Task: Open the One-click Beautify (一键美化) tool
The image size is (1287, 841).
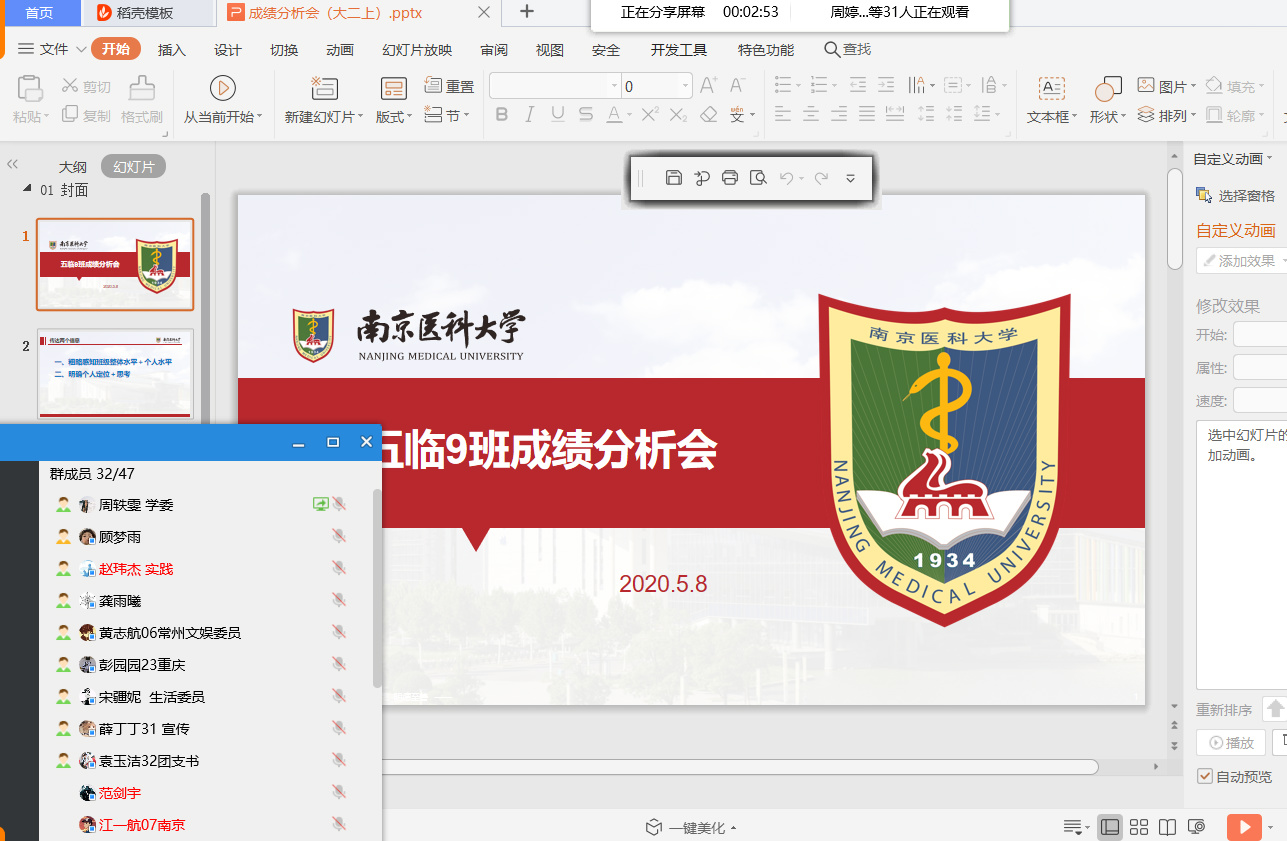Action: [690, 828]
